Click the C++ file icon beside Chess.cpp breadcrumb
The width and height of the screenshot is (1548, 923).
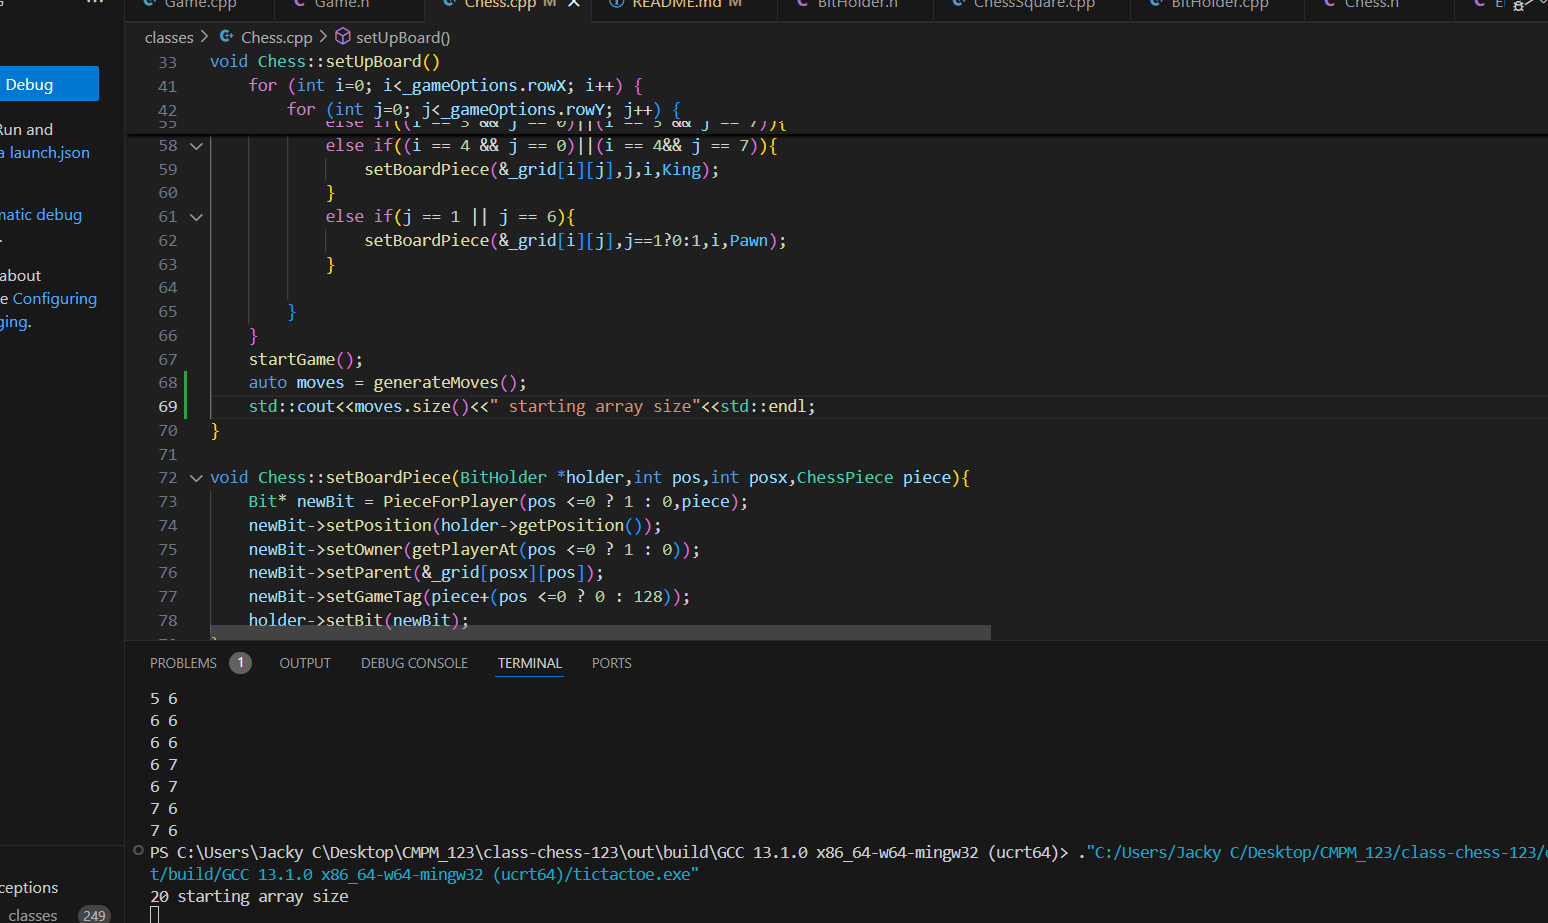[227, 36]
